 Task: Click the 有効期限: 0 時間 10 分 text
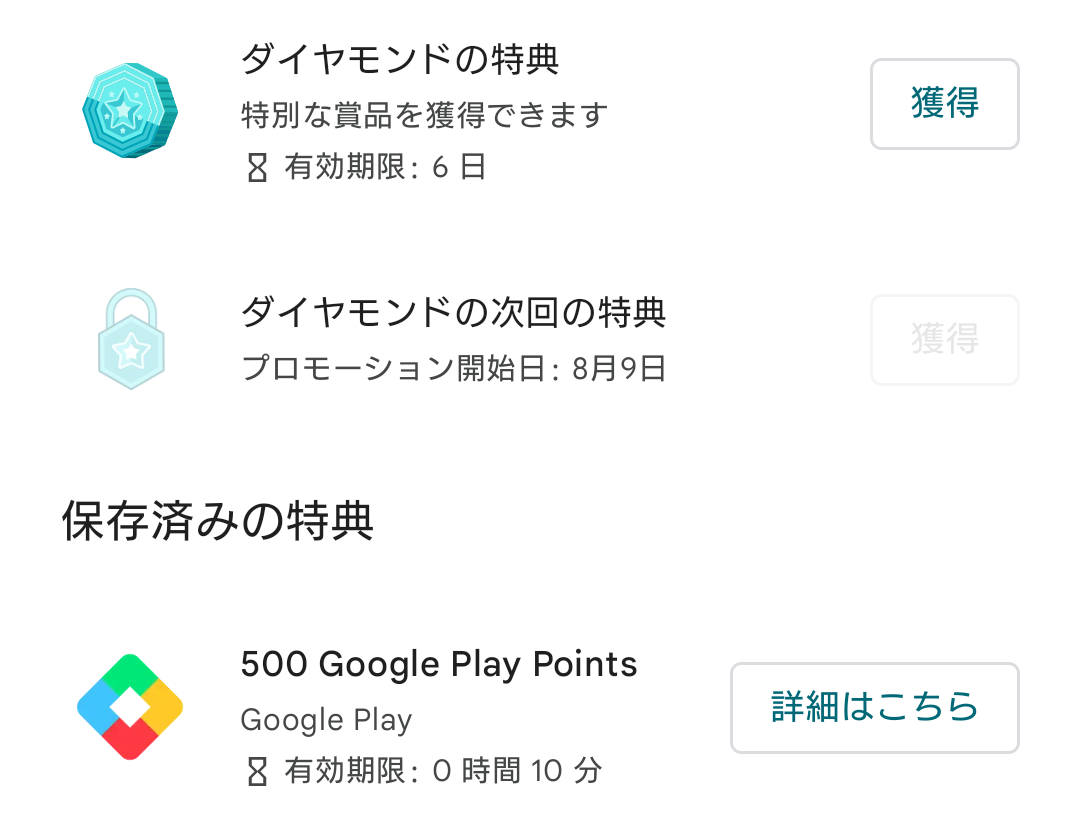pyautogui.click(x=443, y=771)
